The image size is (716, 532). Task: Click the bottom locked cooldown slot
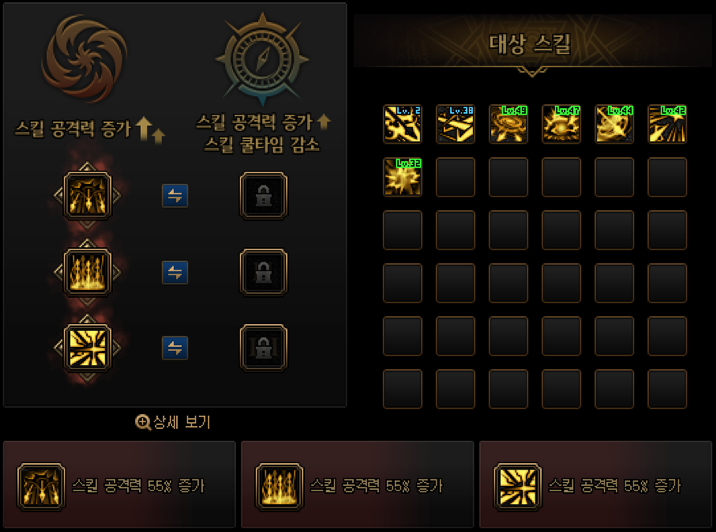tap(263, 348)
